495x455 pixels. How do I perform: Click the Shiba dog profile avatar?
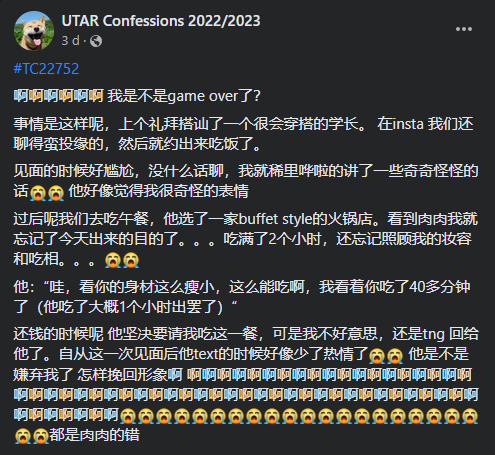[x=34, y=31]
